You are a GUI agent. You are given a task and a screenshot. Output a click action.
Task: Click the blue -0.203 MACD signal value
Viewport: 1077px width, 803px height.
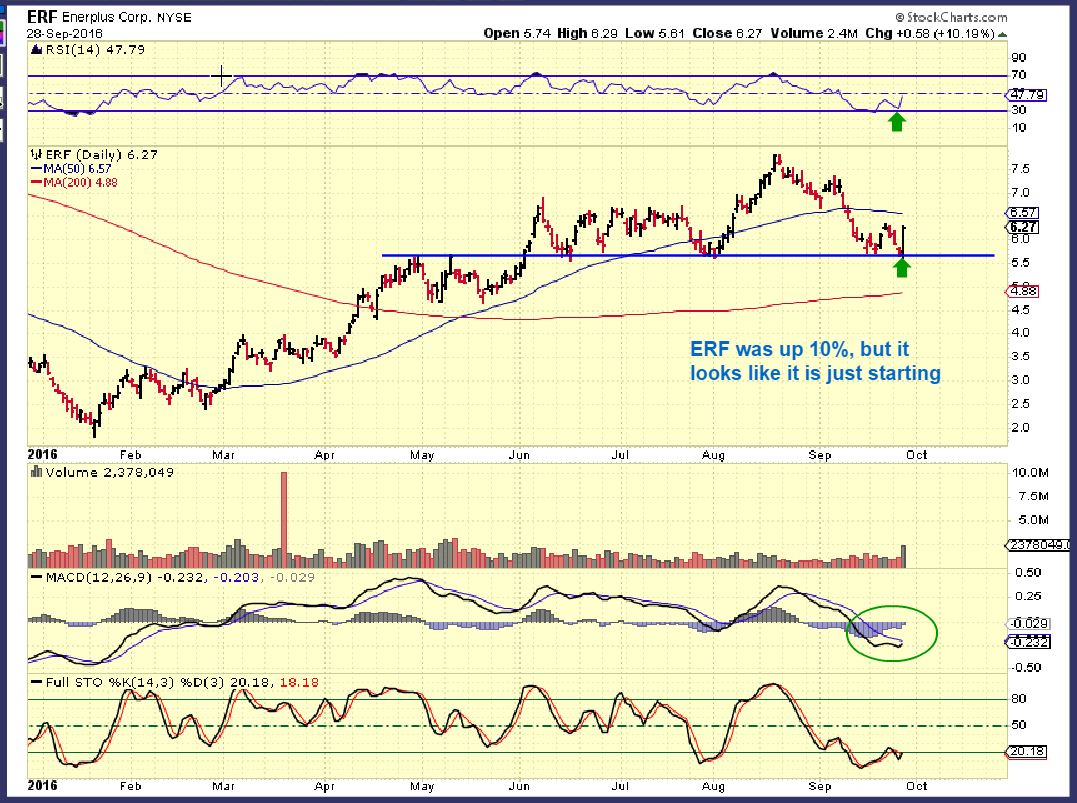(236, 577)
